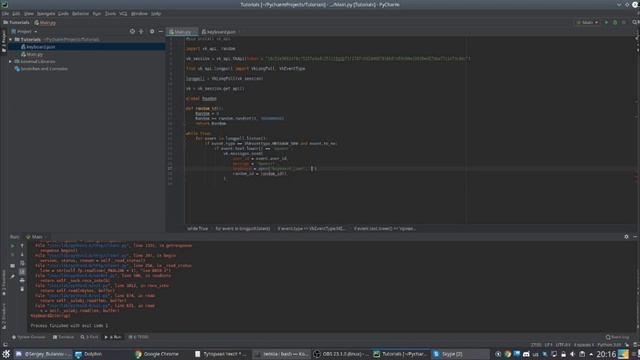Click Search Everywhere magnifier icon
640x360 pixels.
pyautogui.click(x=635, y=22)
